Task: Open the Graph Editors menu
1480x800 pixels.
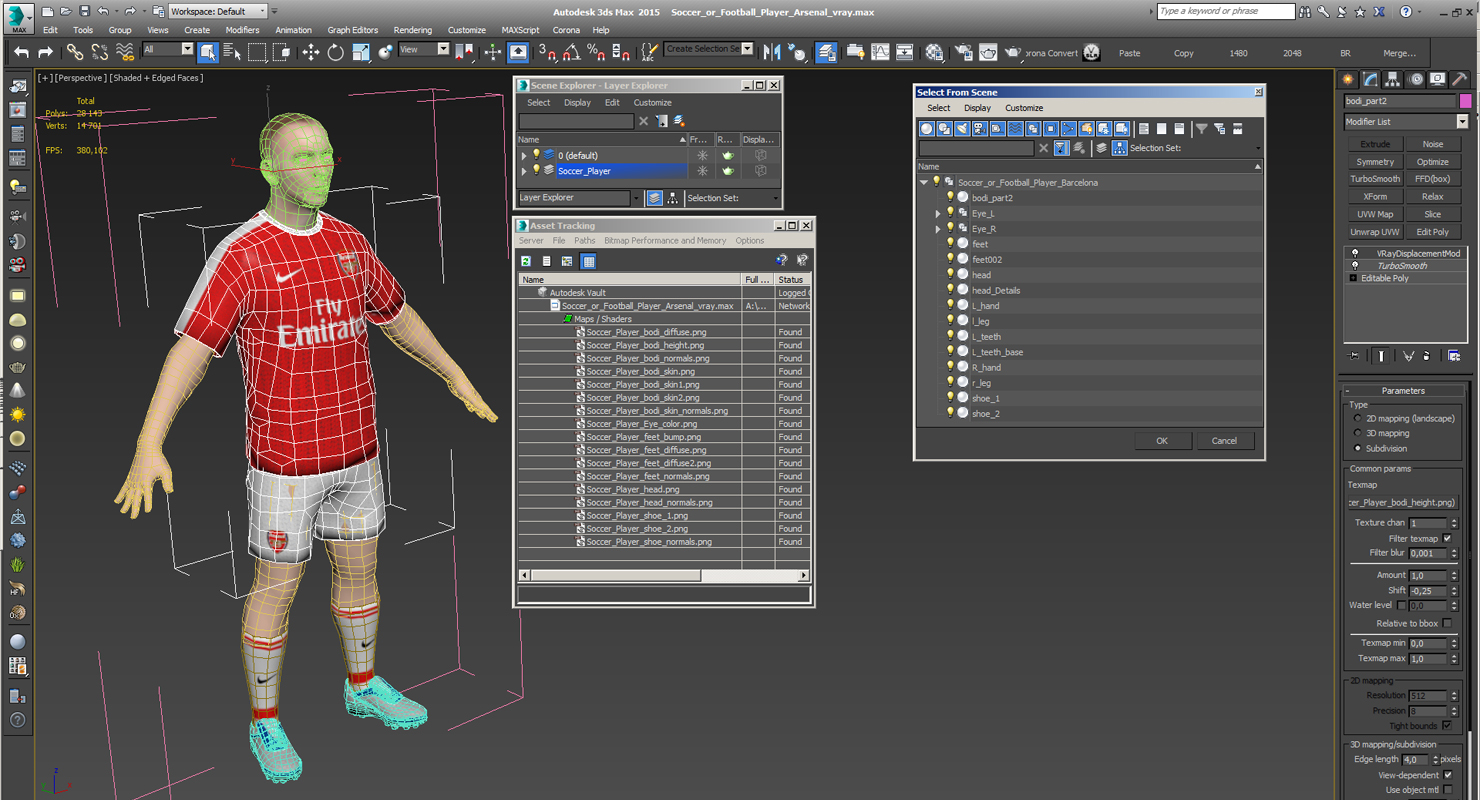Action: tap(353, 30)
